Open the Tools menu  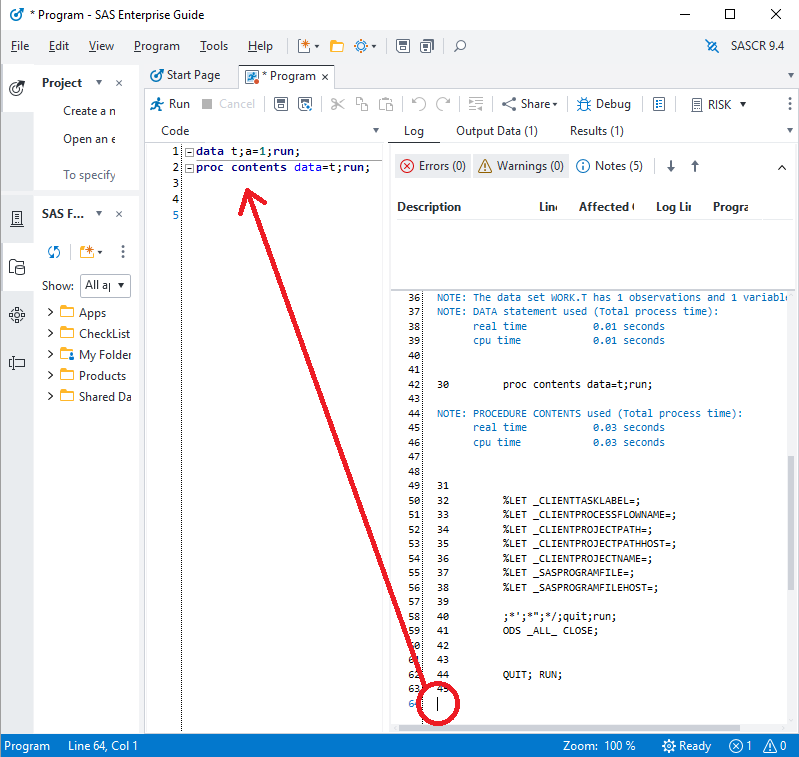pos(213,46)
